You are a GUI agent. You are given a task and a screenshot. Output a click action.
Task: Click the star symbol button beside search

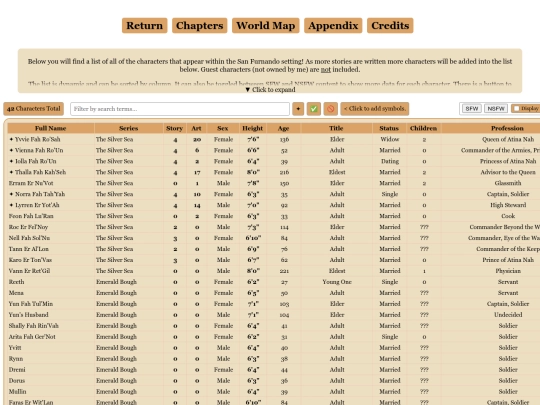click(298, 109)
